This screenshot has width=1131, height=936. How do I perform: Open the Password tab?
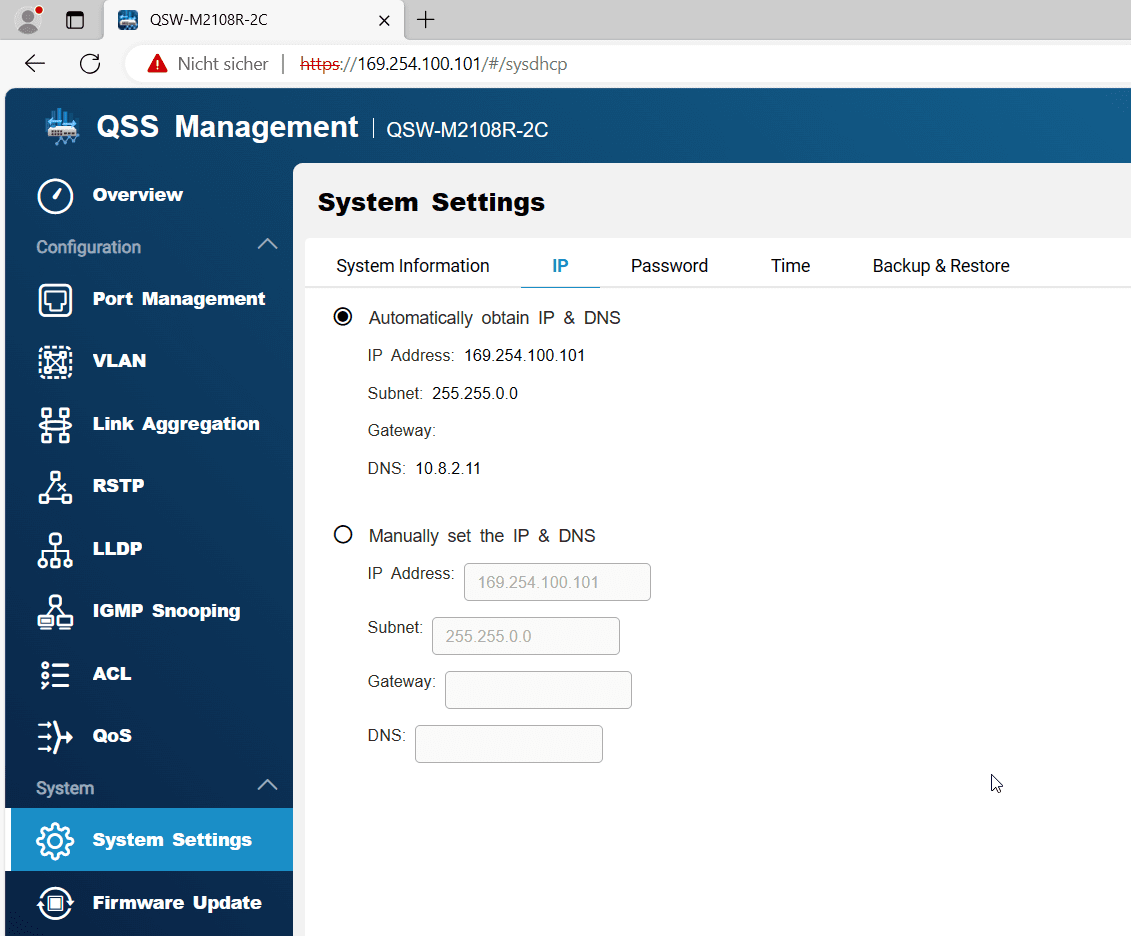[x=669, y=266]
